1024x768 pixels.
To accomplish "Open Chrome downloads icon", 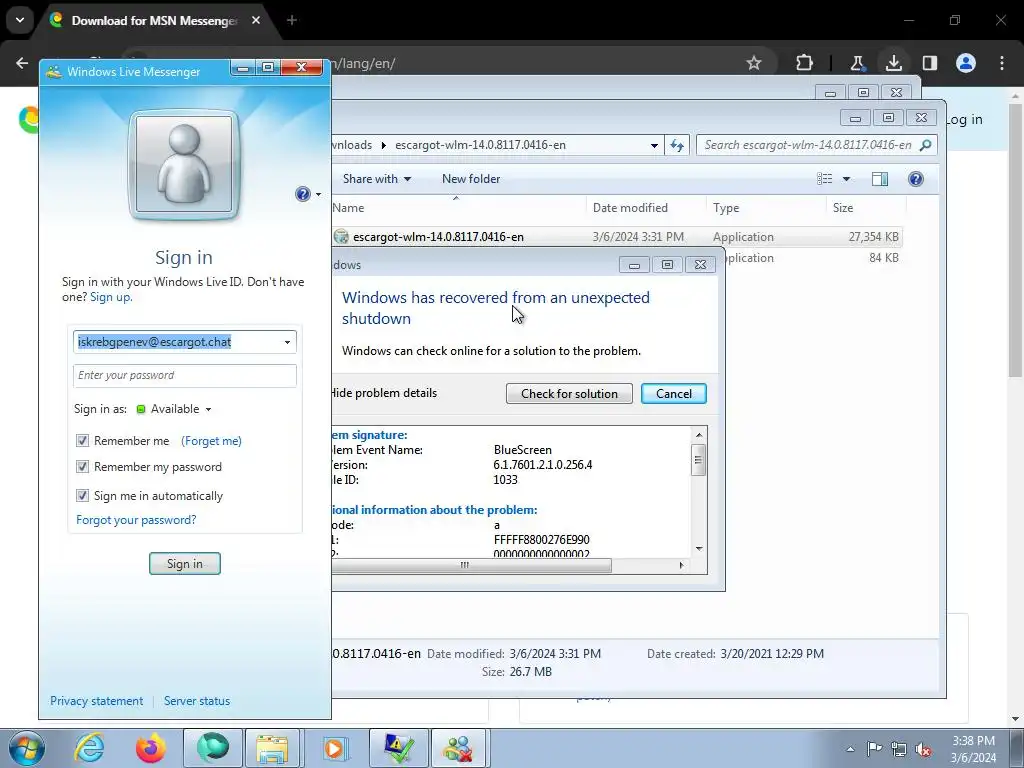I will pos(894,63).
